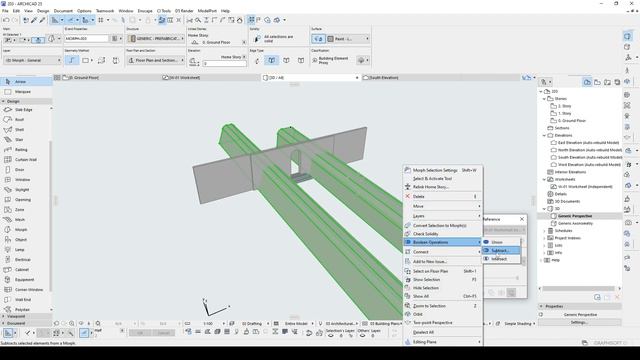This screenshot has height=360, width=640.
Task: Click the Navigator horizontal scrollbar
Action: 579,289
